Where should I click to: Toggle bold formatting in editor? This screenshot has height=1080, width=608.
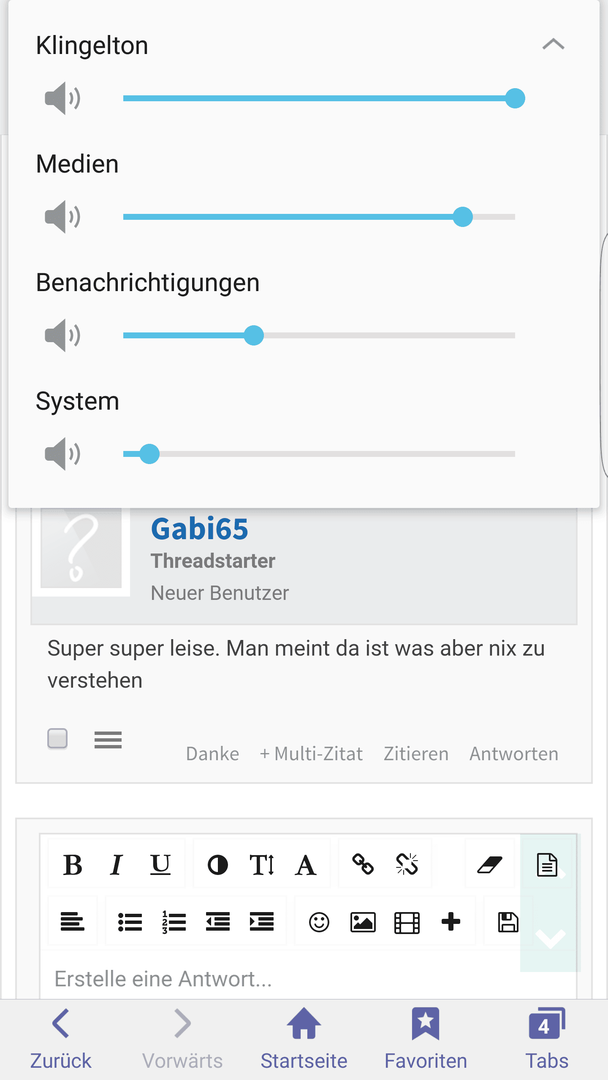point(72,864)
